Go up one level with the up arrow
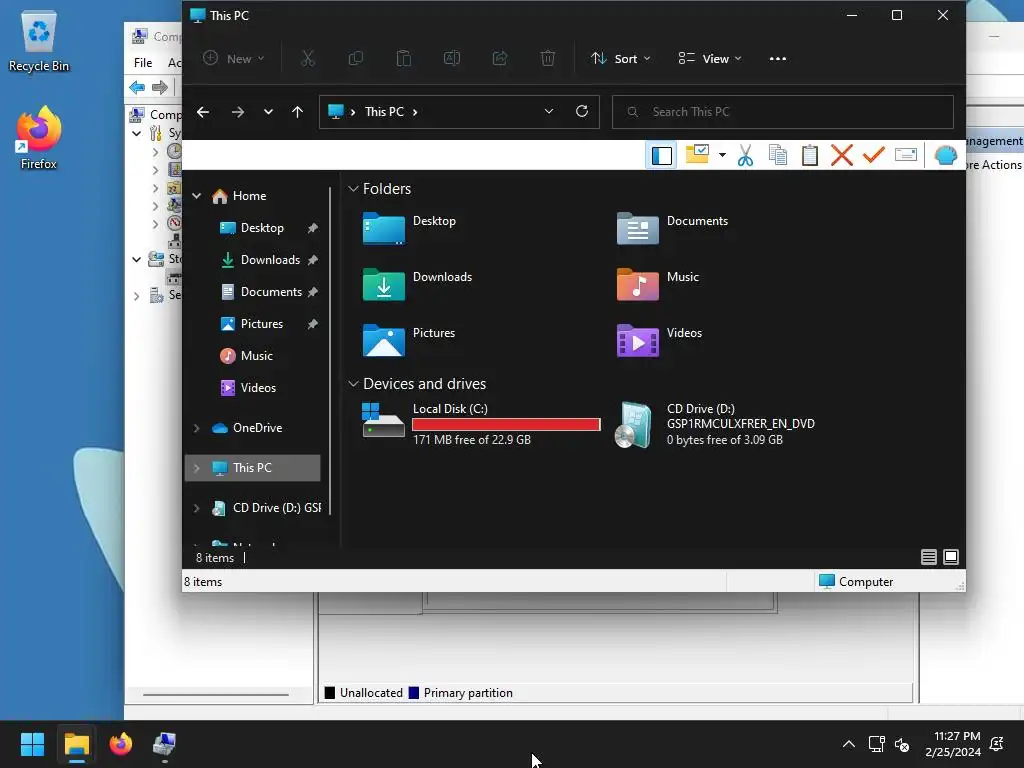The width and height of the screenshot is (1024, 768). click(x=297, y=112)
